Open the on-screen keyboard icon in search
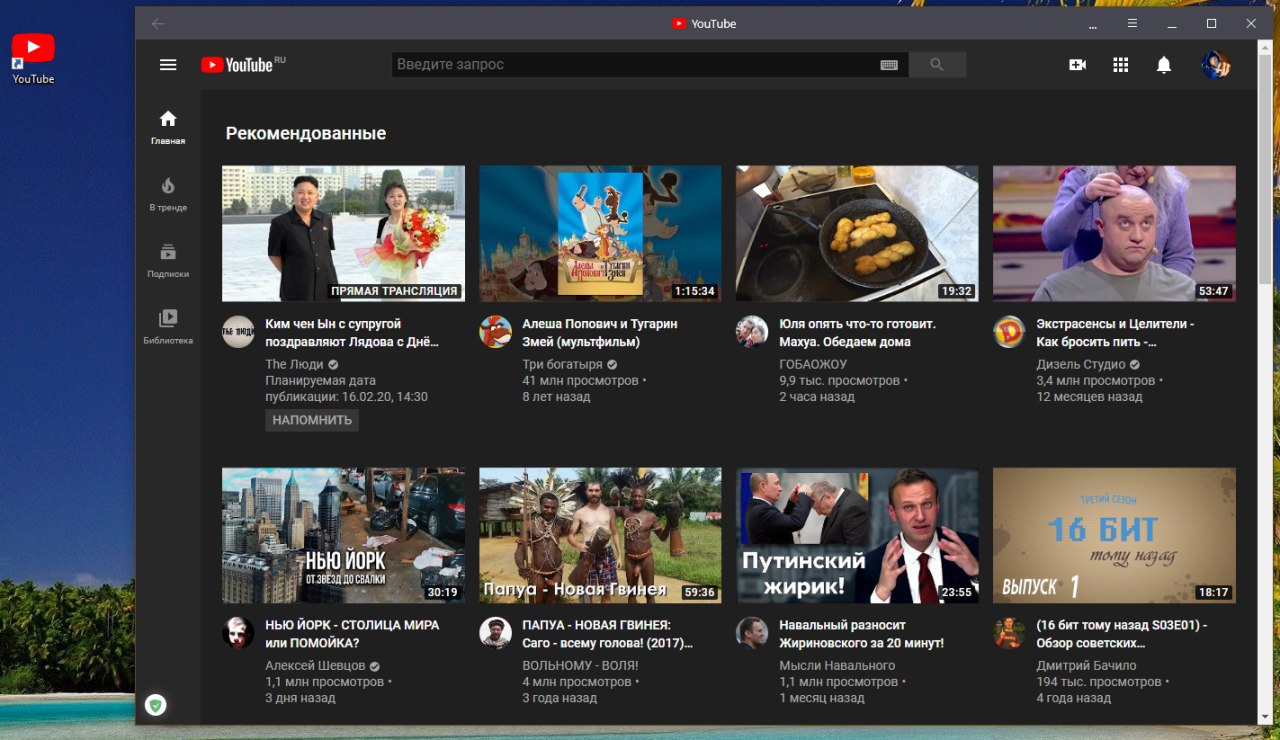The image size is (1280, 740). click(889, 64)
